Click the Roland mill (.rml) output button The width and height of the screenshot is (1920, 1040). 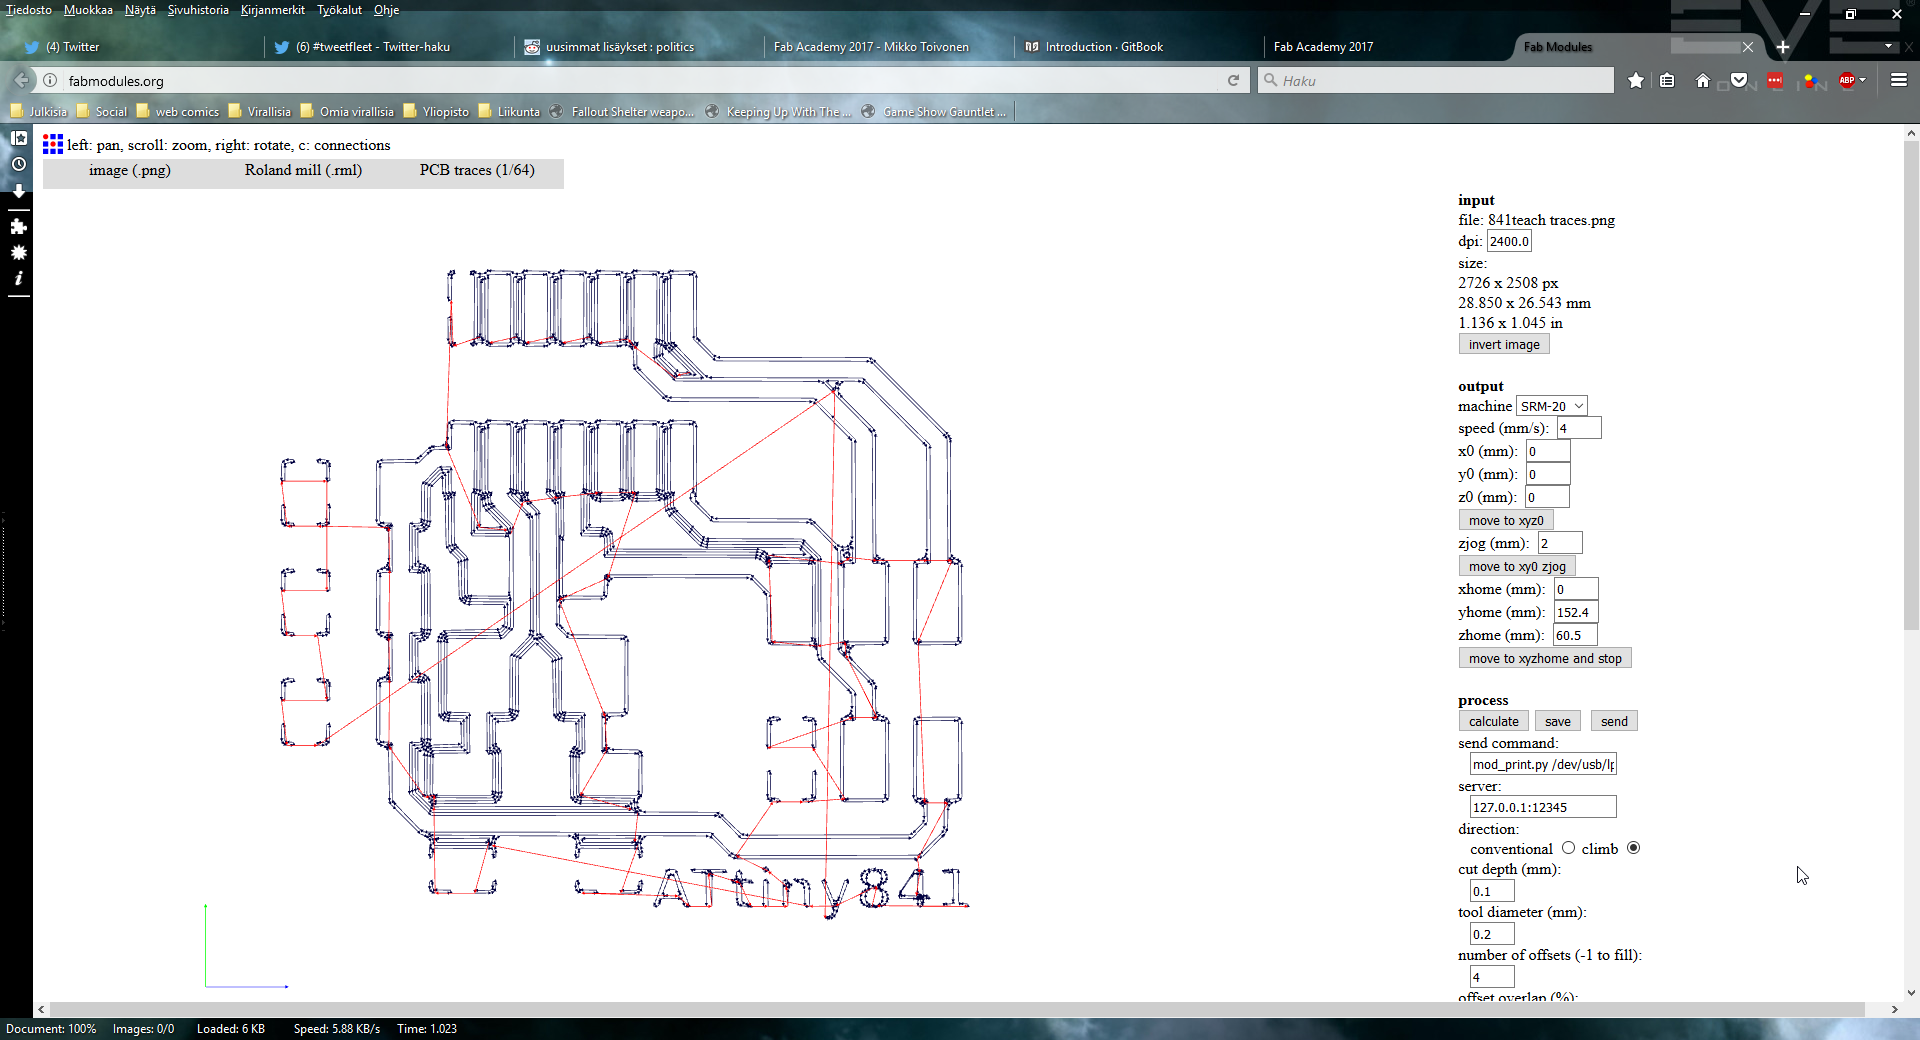pos(303,171)
